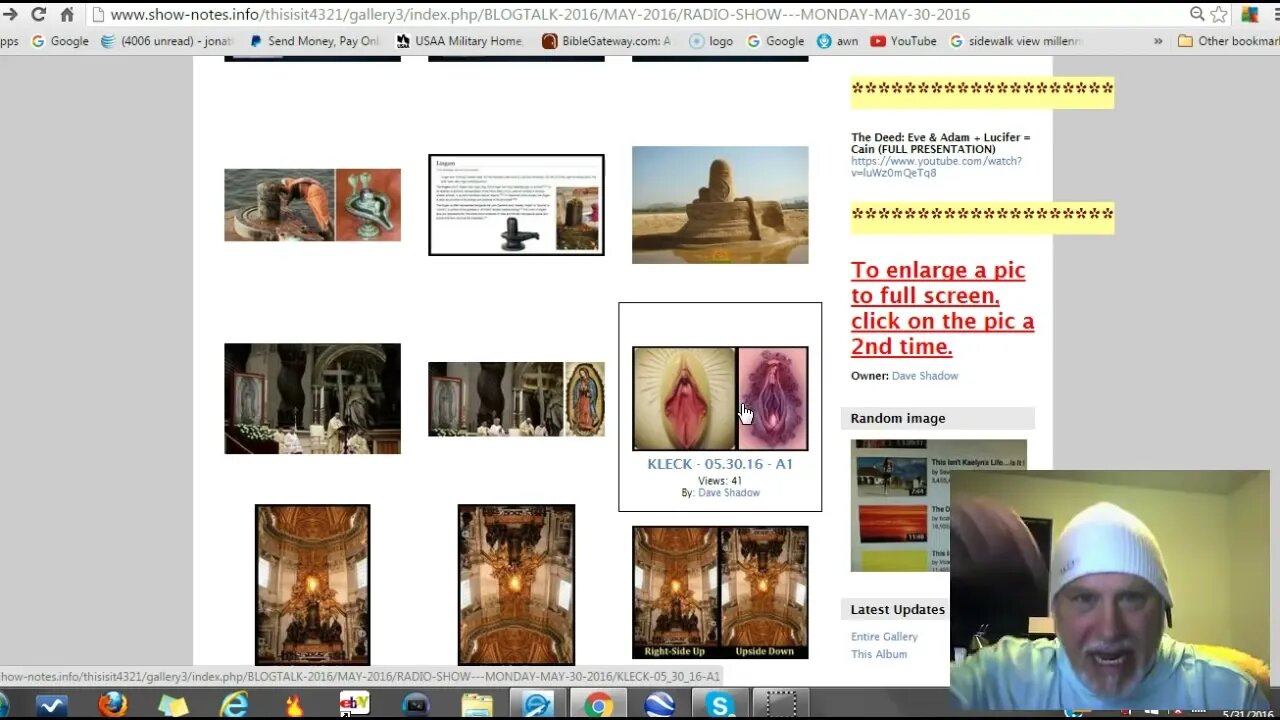This screenshot has height=720, width=1280.
Task: Open the PayPal 'Send Money, Pay Online' bookmark
Action: (314, 41)
